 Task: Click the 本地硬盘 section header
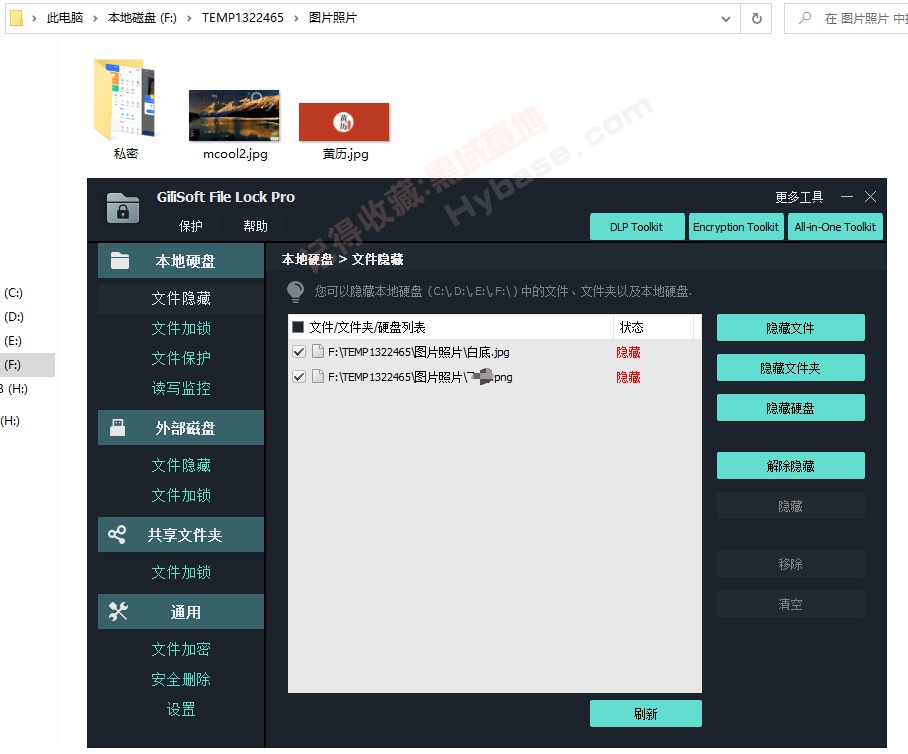coord(181,261)
